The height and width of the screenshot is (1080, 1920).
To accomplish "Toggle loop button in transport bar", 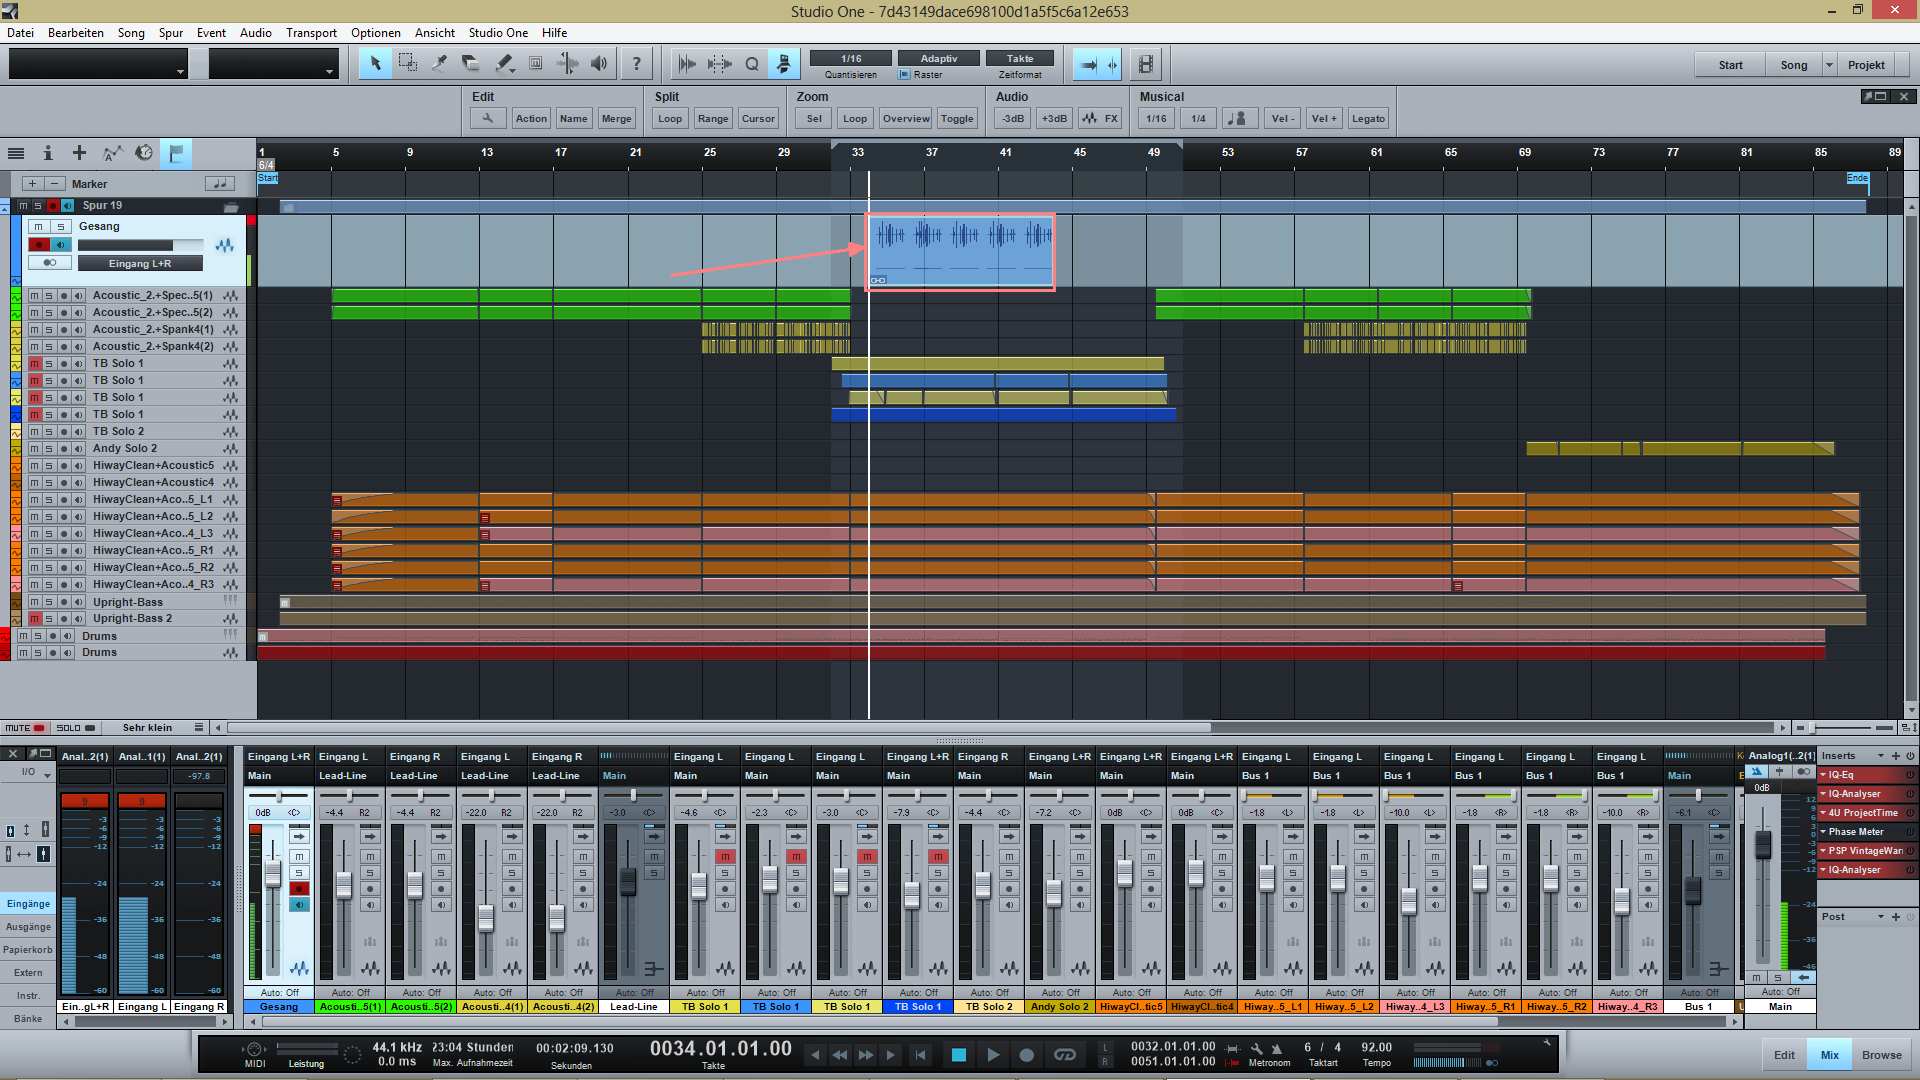I will [x=1065, y=1055].
